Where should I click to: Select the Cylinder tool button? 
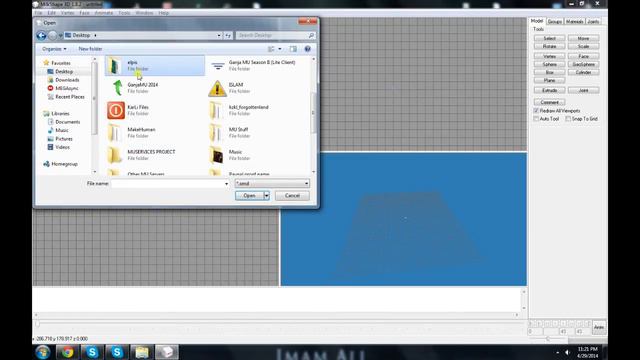583,72
